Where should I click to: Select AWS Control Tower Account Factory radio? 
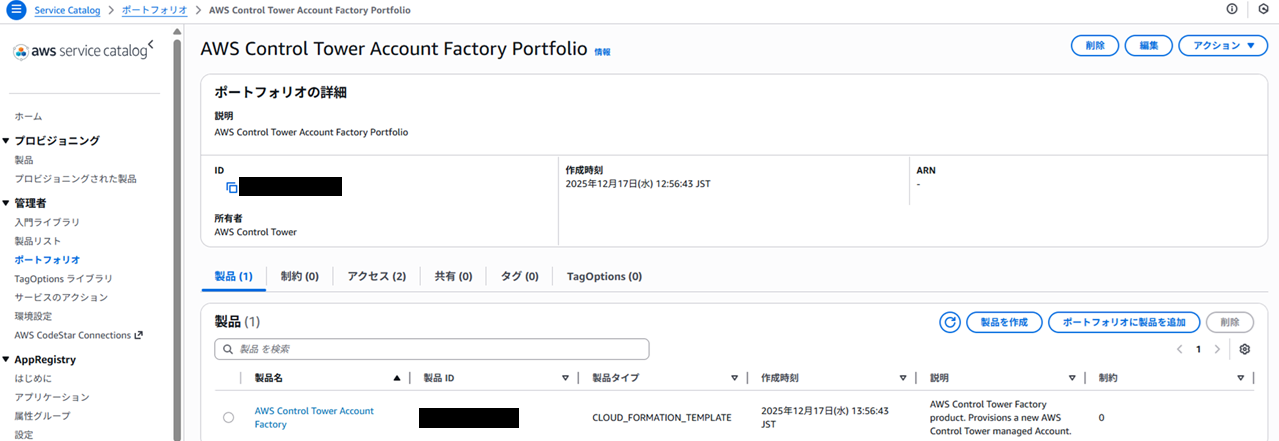point(229,418)
